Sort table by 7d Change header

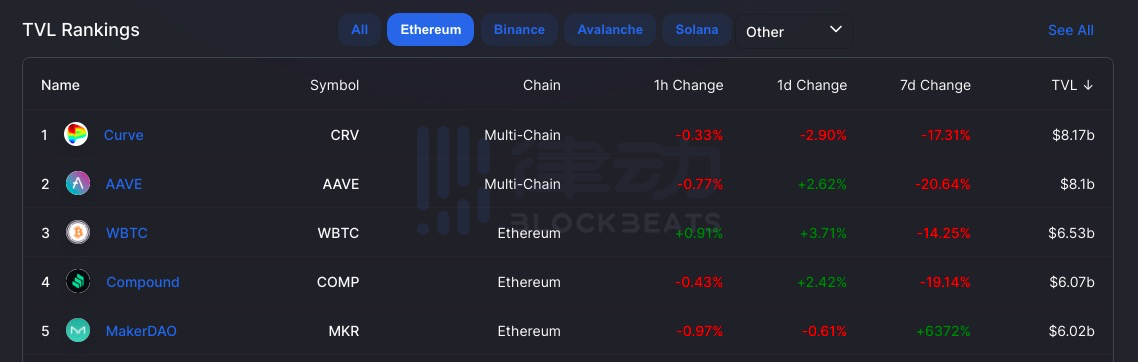[x=935, y=86]
